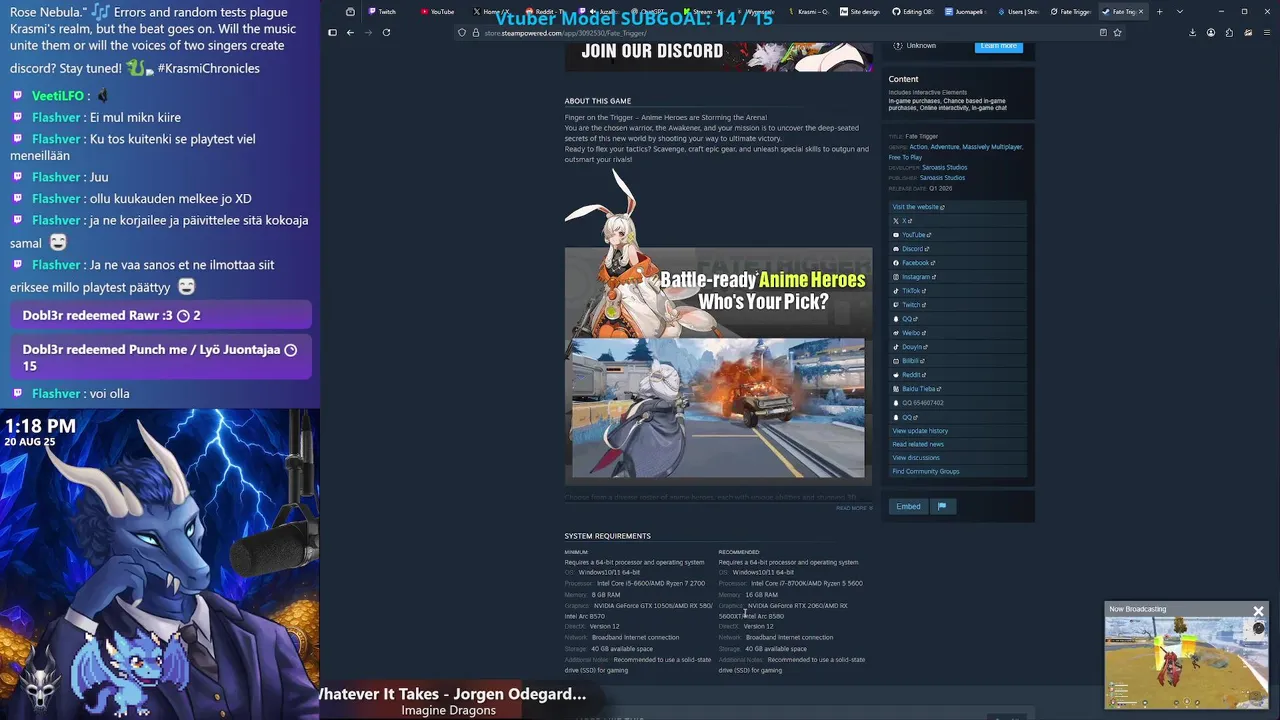Screen dimensions: 1280x720
Task: Click the ABOUT THIS GAME heading
Action: pos(597,101)
